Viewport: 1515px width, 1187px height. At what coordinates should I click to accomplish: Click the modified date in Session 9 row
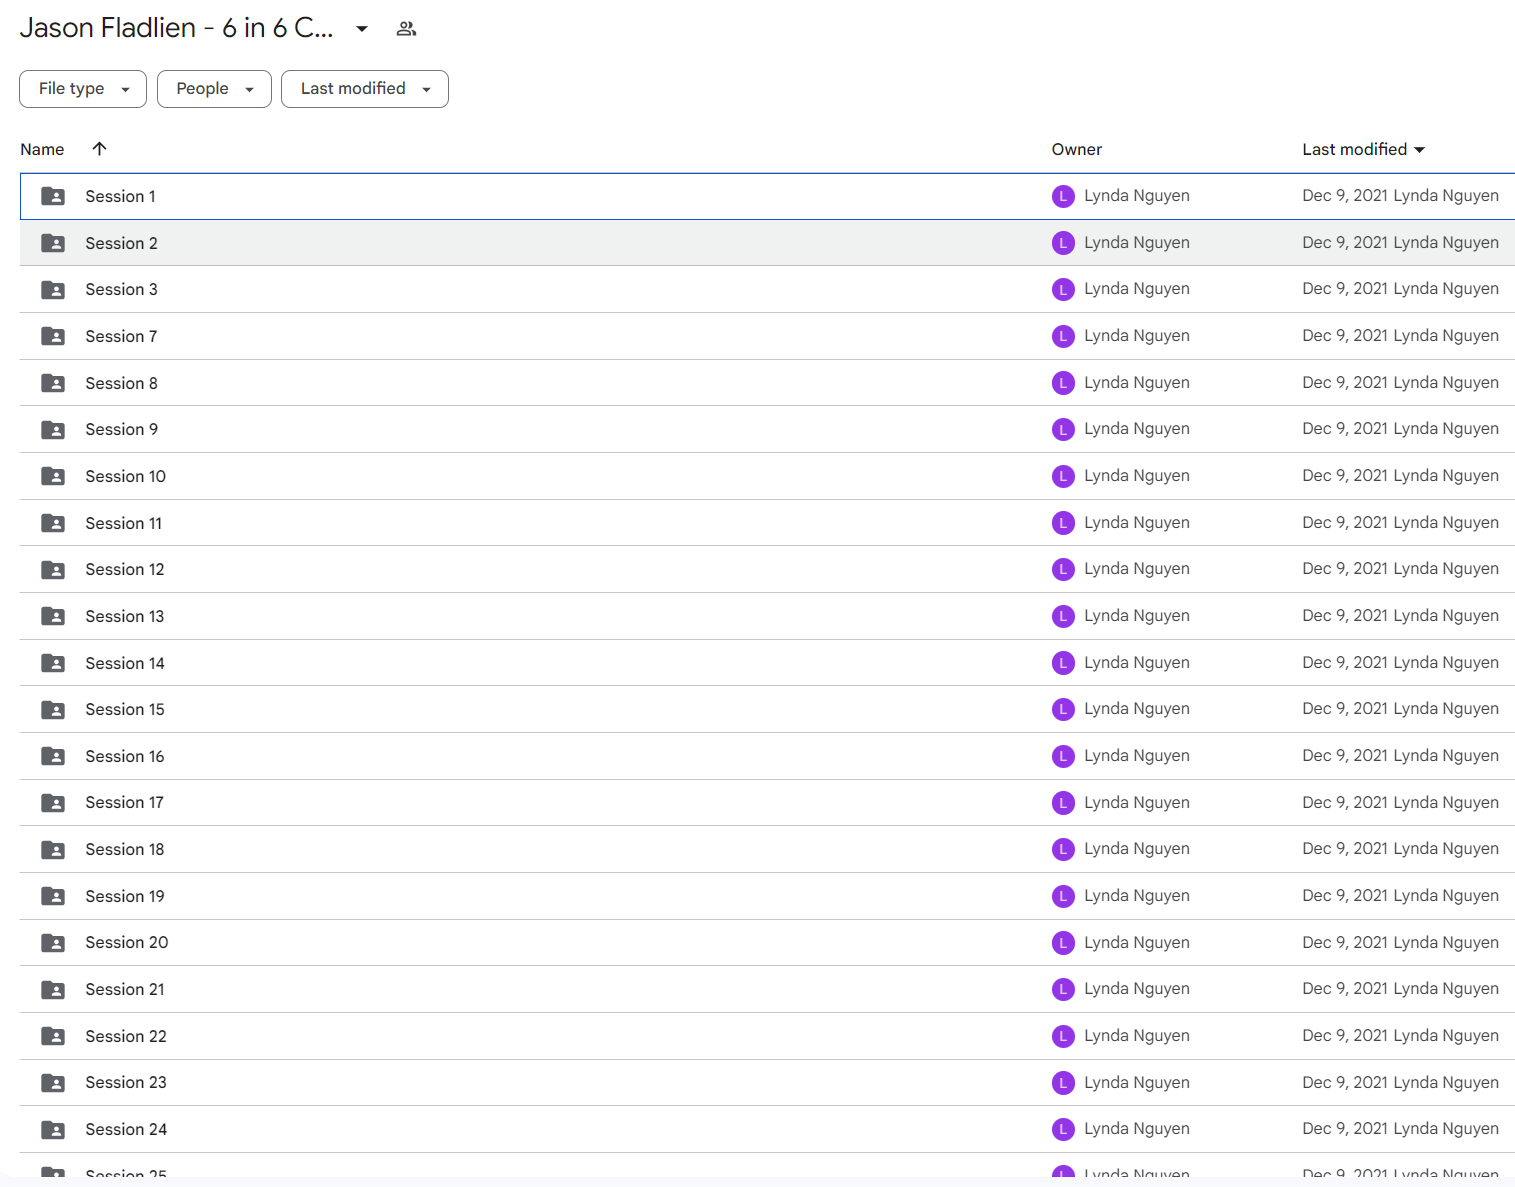pos(1345,428)
